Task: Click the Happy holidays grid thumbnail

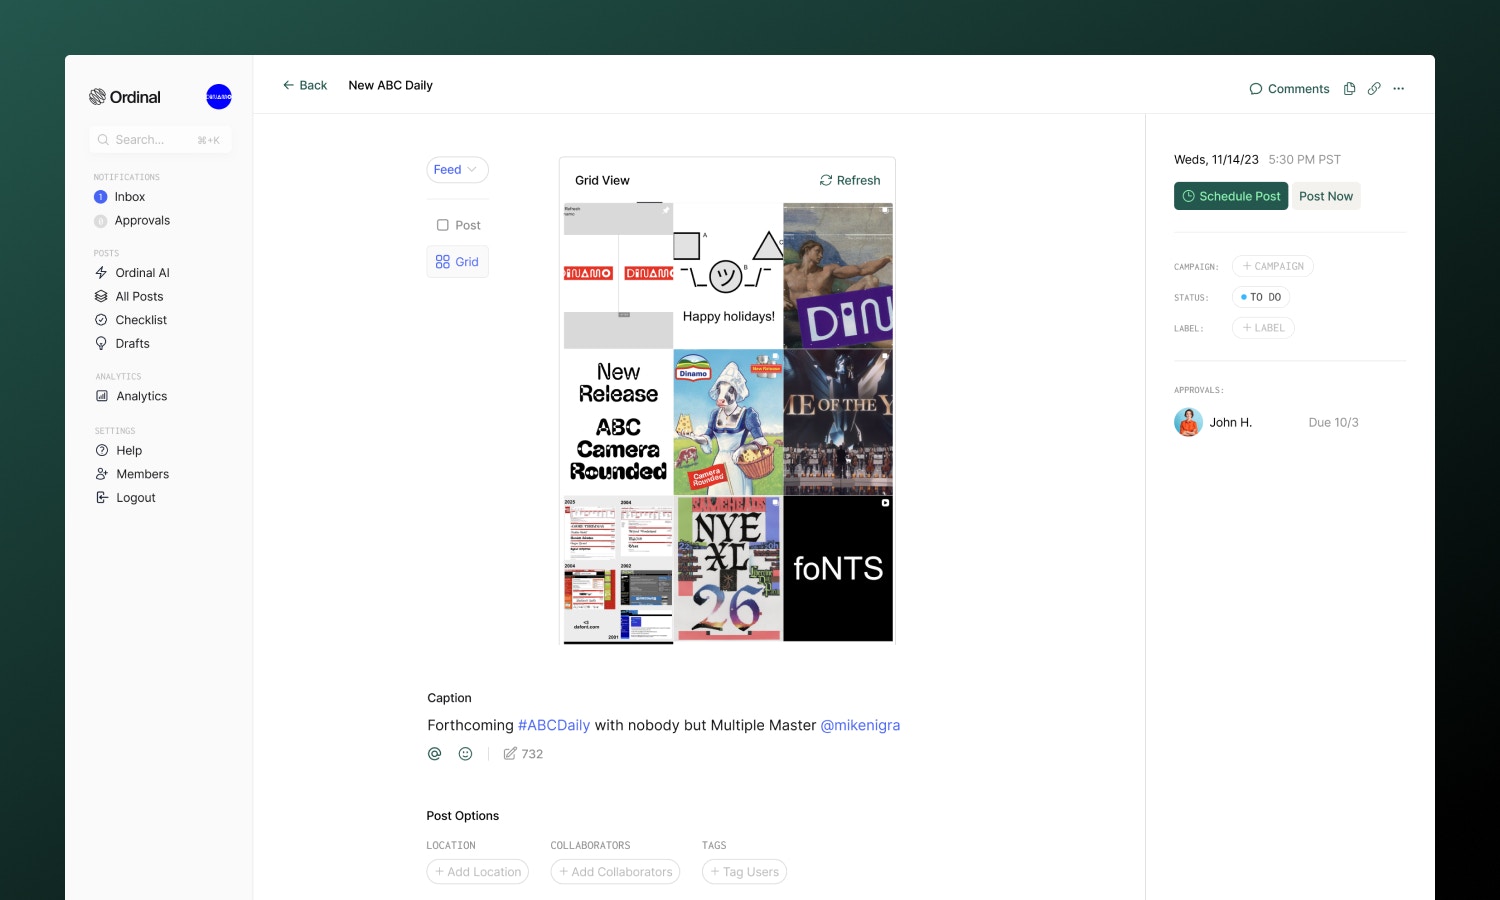Action: 728,276
